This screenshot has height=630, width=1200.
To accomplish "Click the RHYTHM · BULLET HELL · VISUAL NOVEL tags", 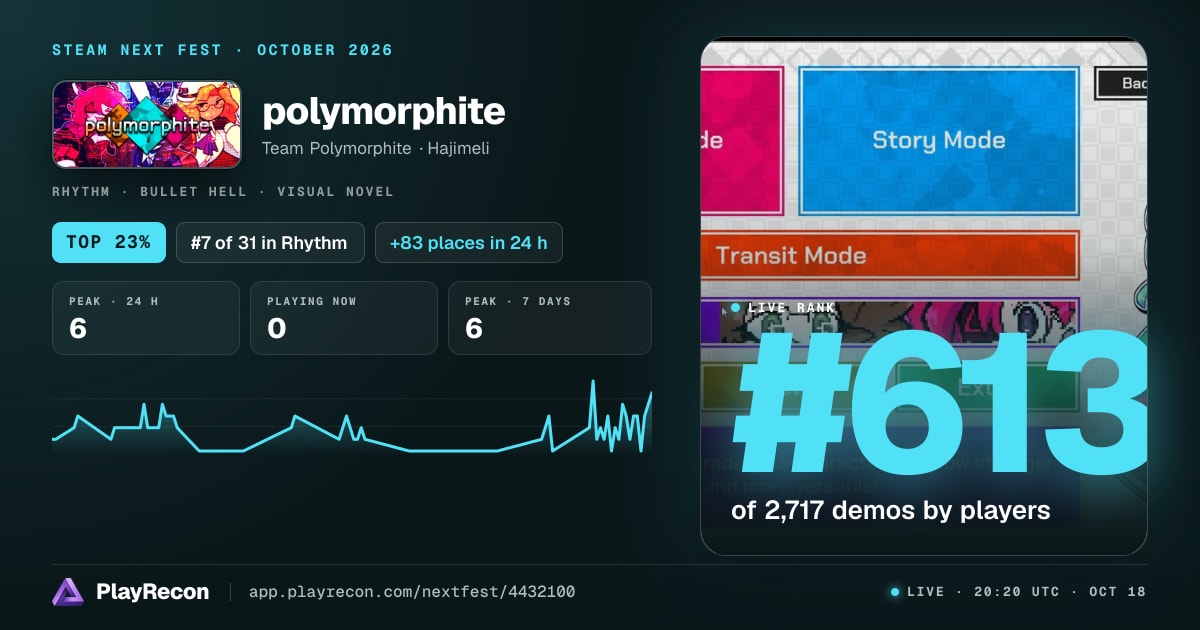I will click(x=223, y=191).
